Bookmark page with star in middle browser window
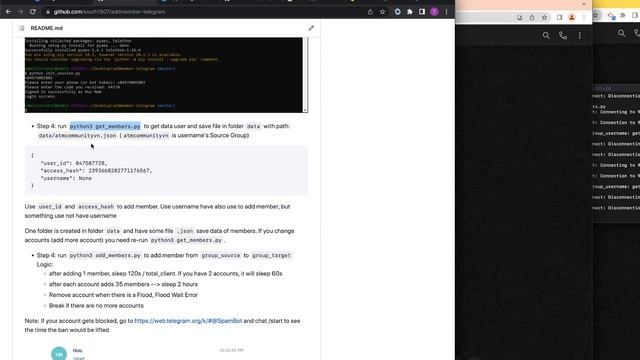This screenshot has height=360, width=640. point(544,18)
